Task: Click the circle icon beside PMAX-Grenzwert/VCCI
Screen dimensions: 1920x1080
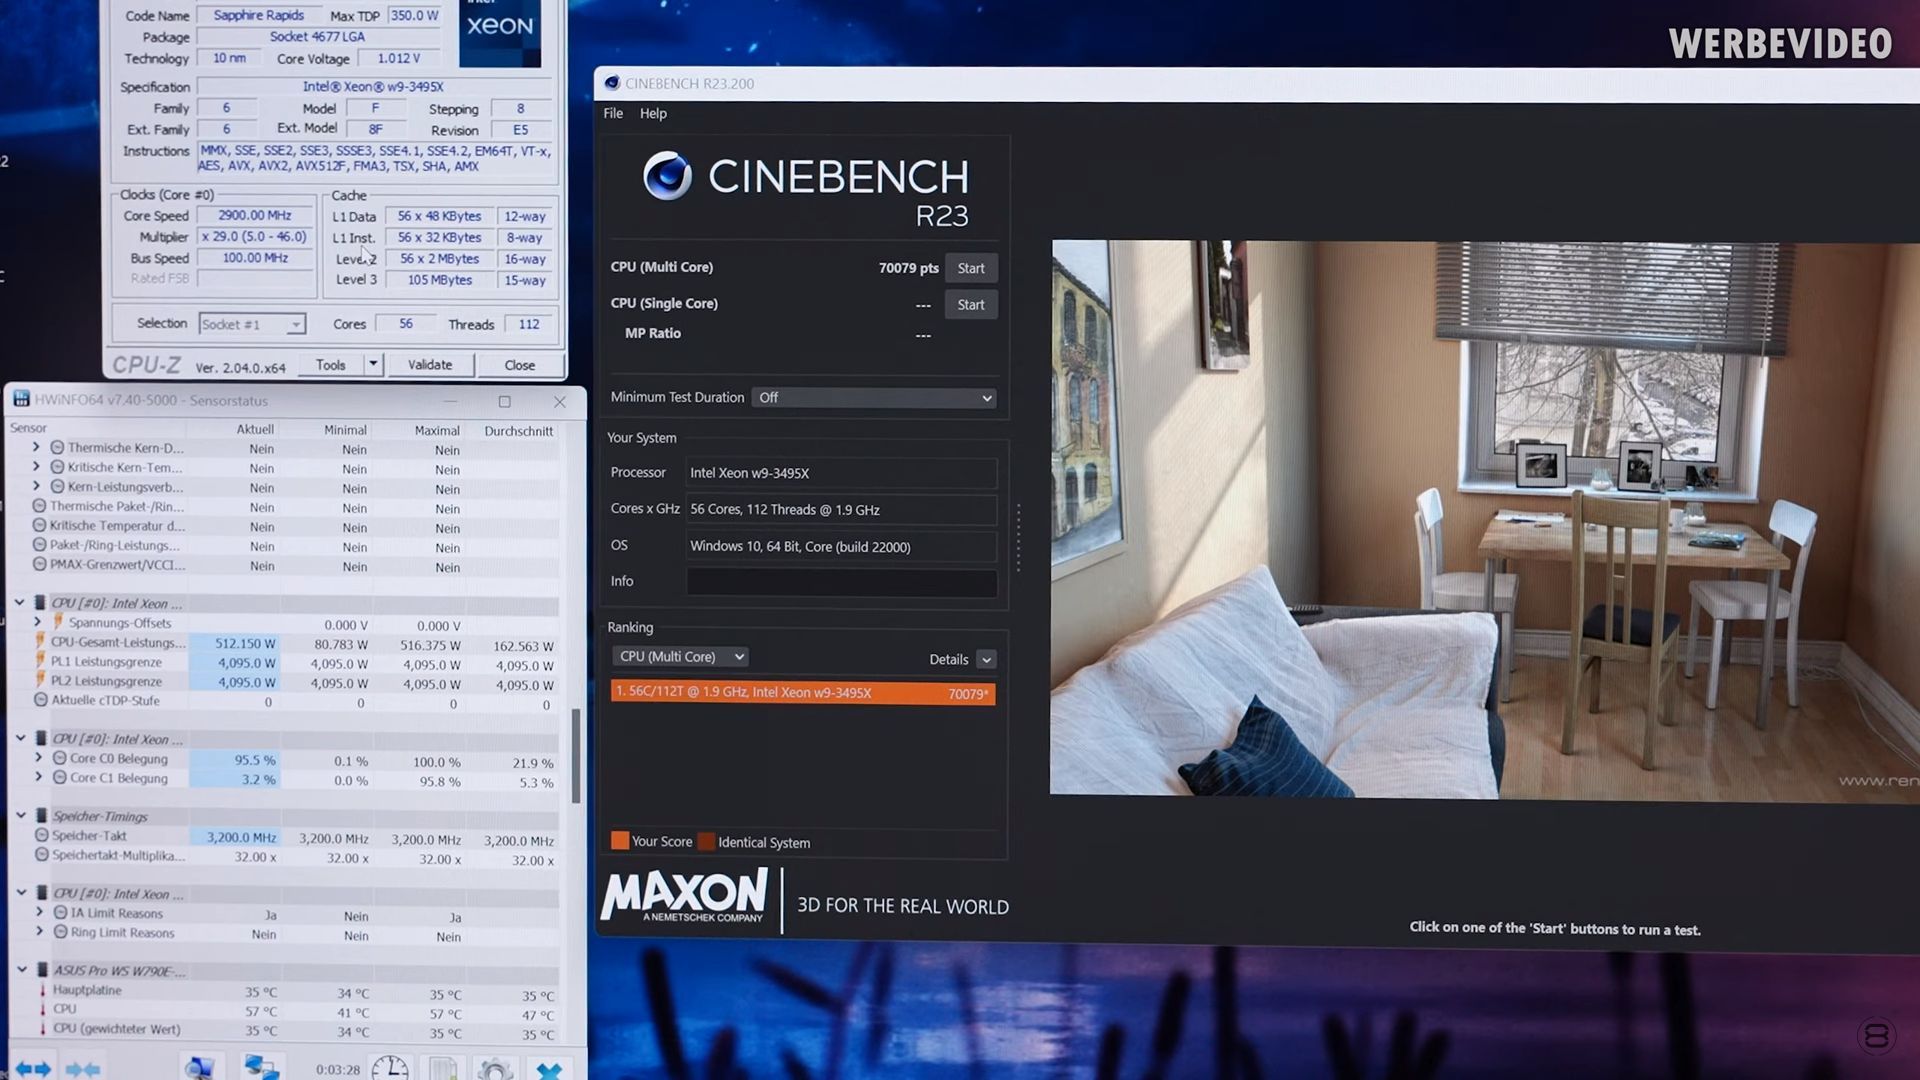Action: coord(39,564)
